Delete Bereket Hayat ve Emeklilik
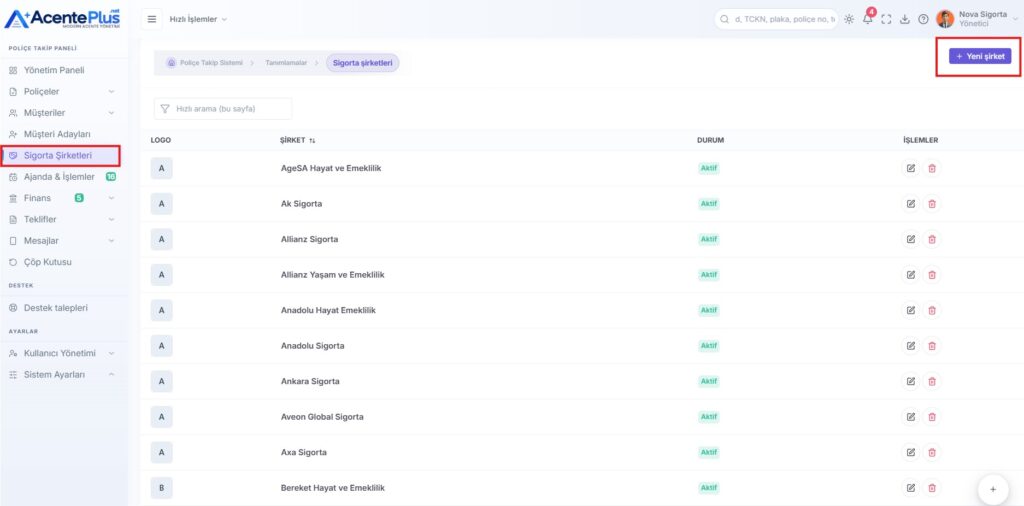The width and height of the screenshot is (1024, 506). [932, 488]
